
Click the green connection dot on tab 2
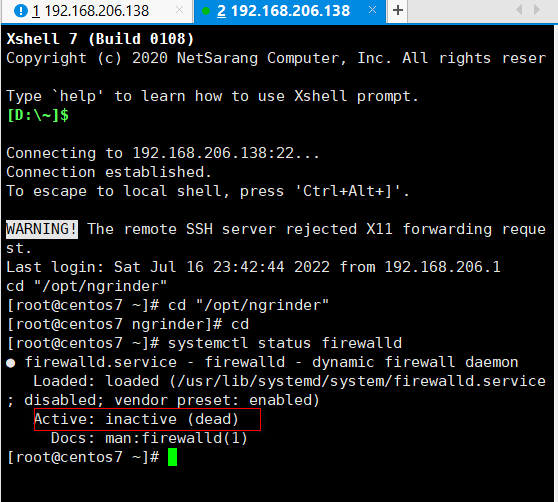(x=206, y=11)
